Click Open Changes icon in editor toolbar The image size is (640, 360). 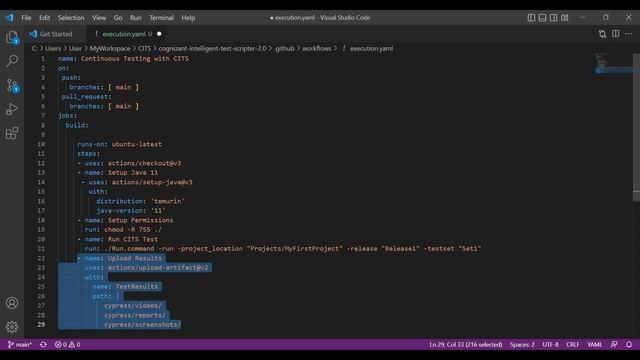[602, 34]
